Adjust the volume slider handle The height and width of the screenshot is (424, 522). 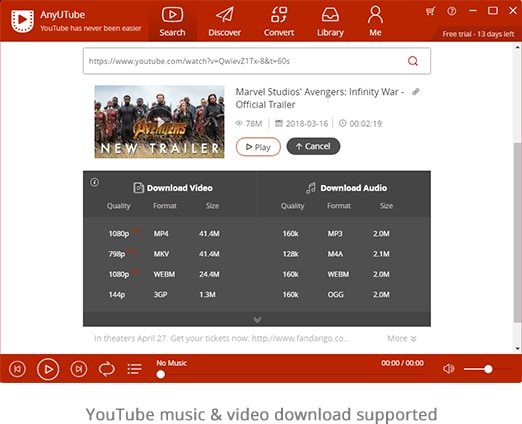coord(488,369)
